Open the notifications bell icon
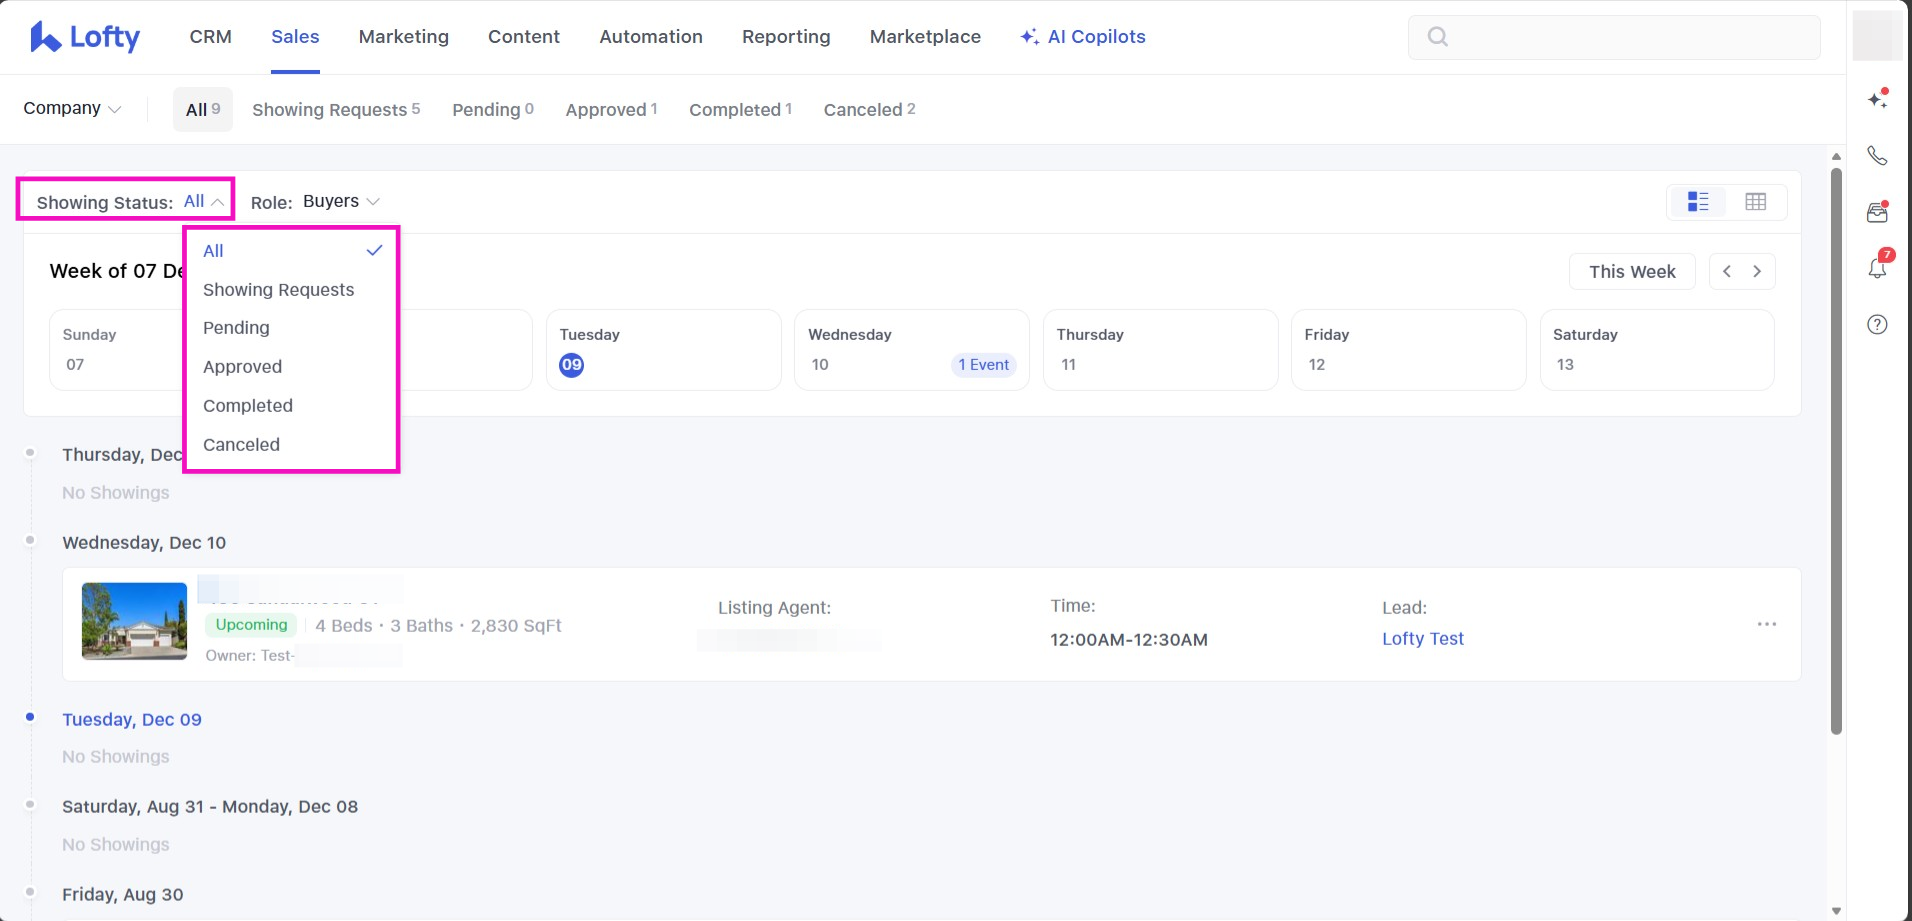This screenshot has width=1912, height=921. click(x=1877, y=268)
